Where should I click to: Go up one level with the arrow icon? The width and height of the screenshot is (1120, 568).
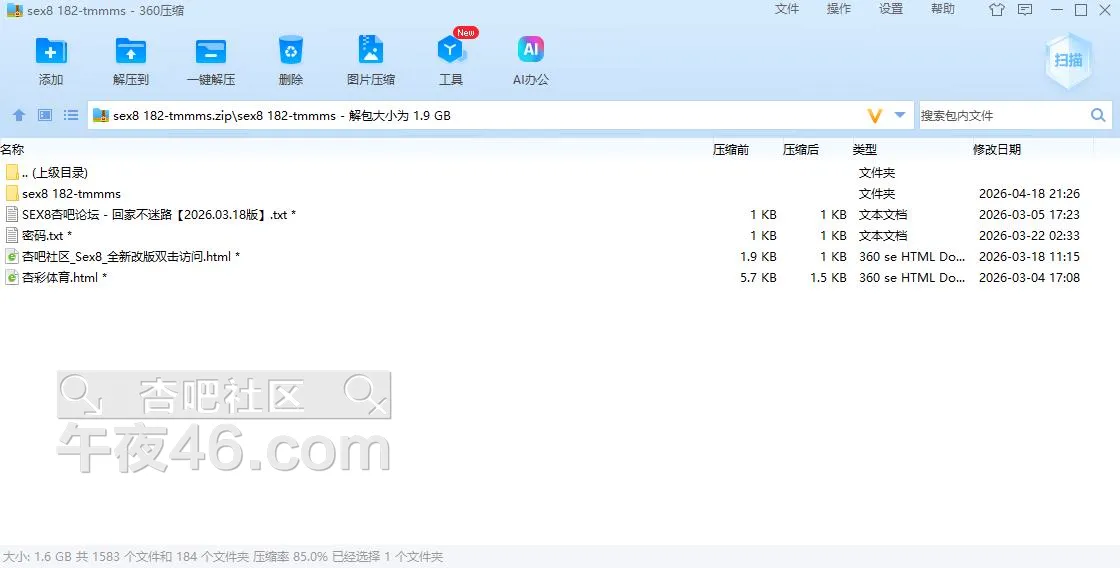pyautogui.click(x=18, y=115)
